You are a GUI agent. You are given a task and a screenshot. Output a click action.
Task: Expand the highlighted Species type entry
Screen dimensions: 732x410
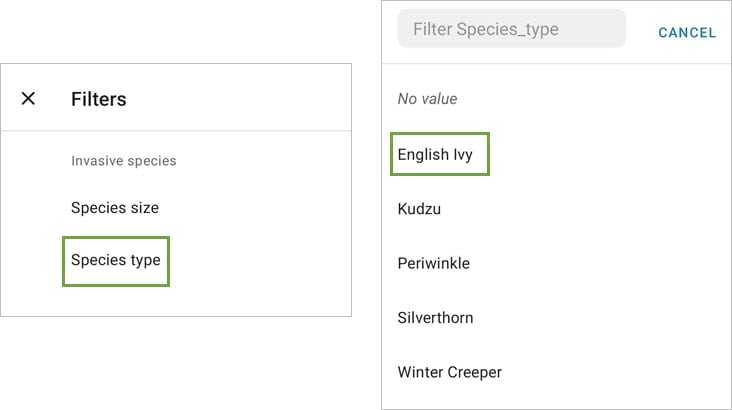coord(115,261)
